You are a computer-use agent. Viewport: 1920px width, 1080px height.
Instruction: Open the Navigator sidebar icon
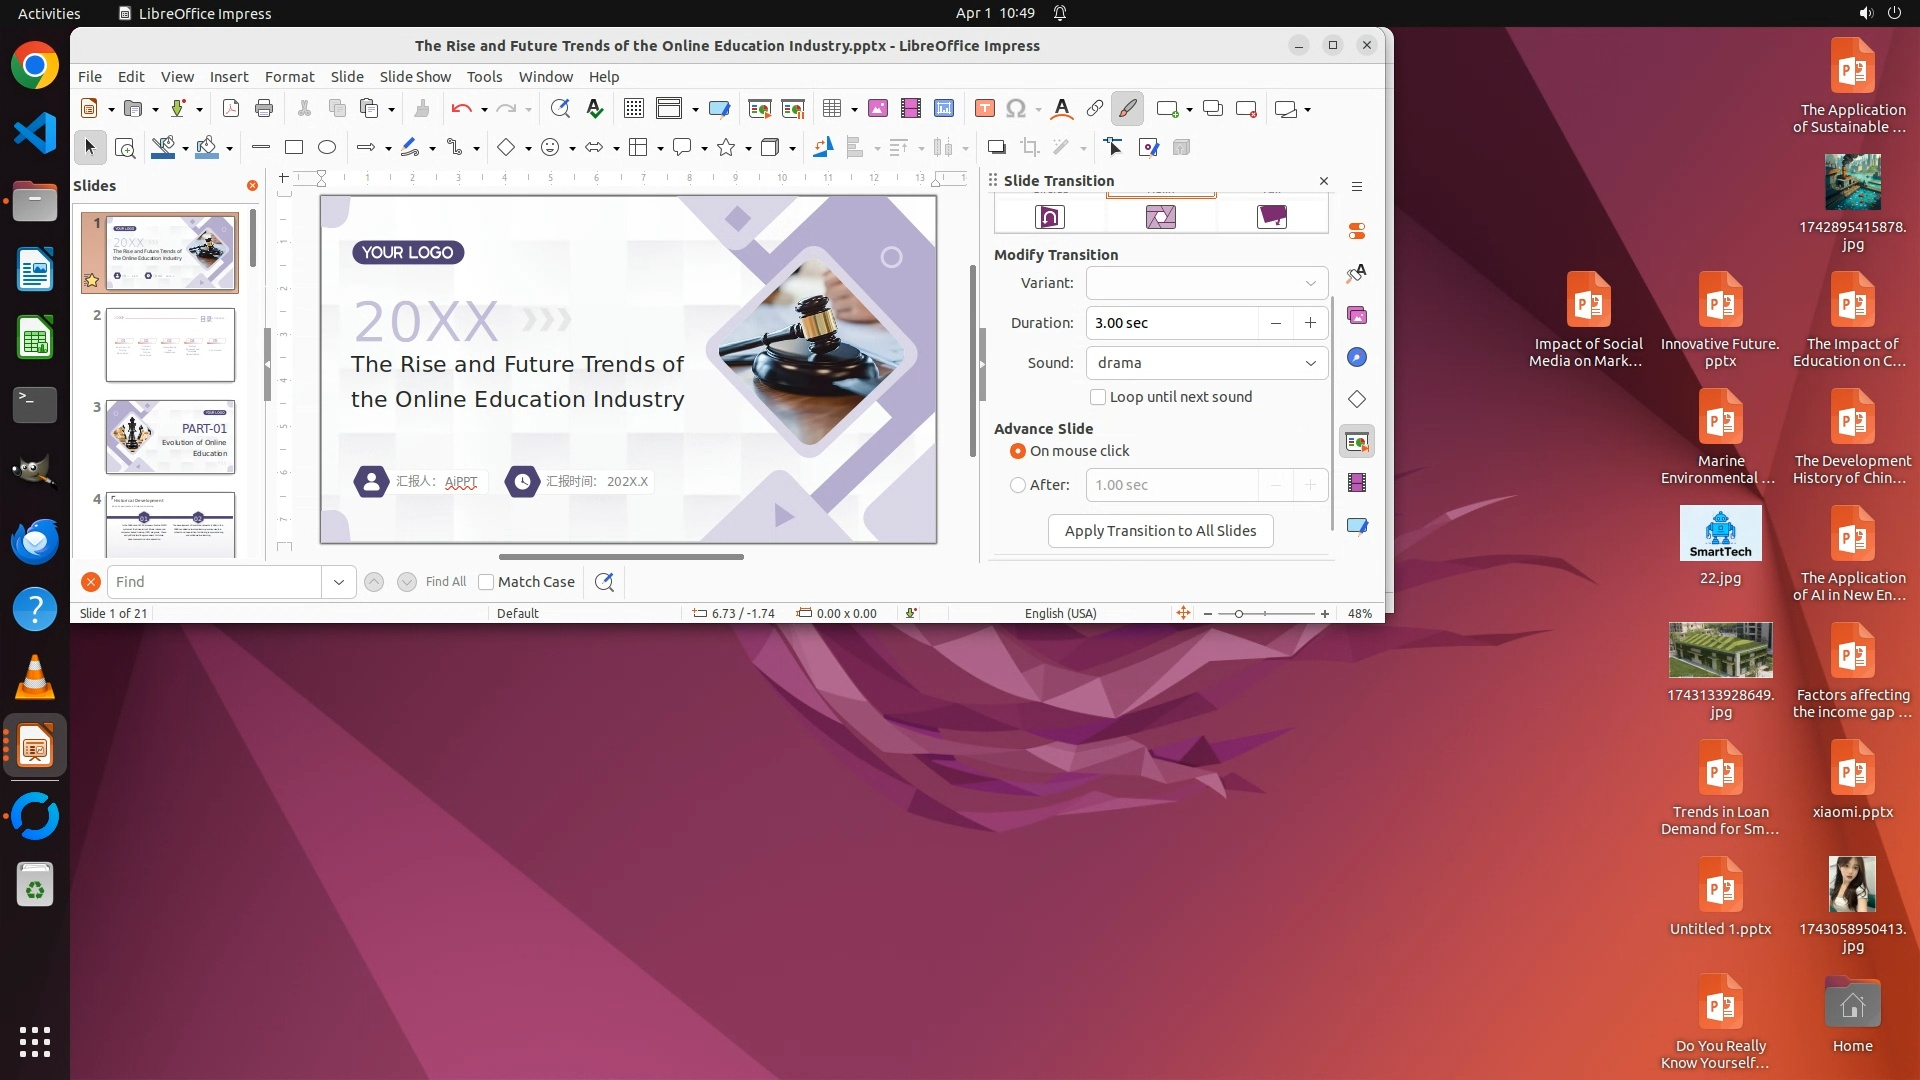pos(1357,357)
